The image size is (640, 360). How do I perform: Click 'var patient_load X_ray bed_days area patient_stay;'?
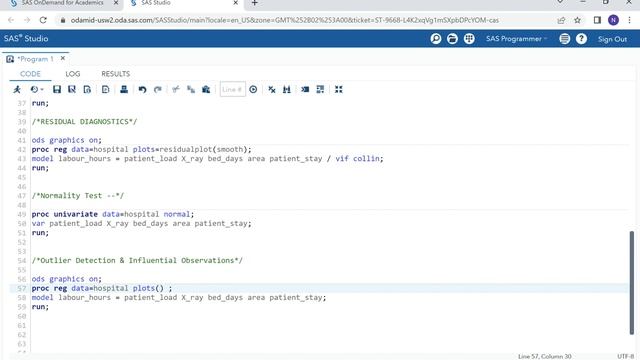(142, 224)
